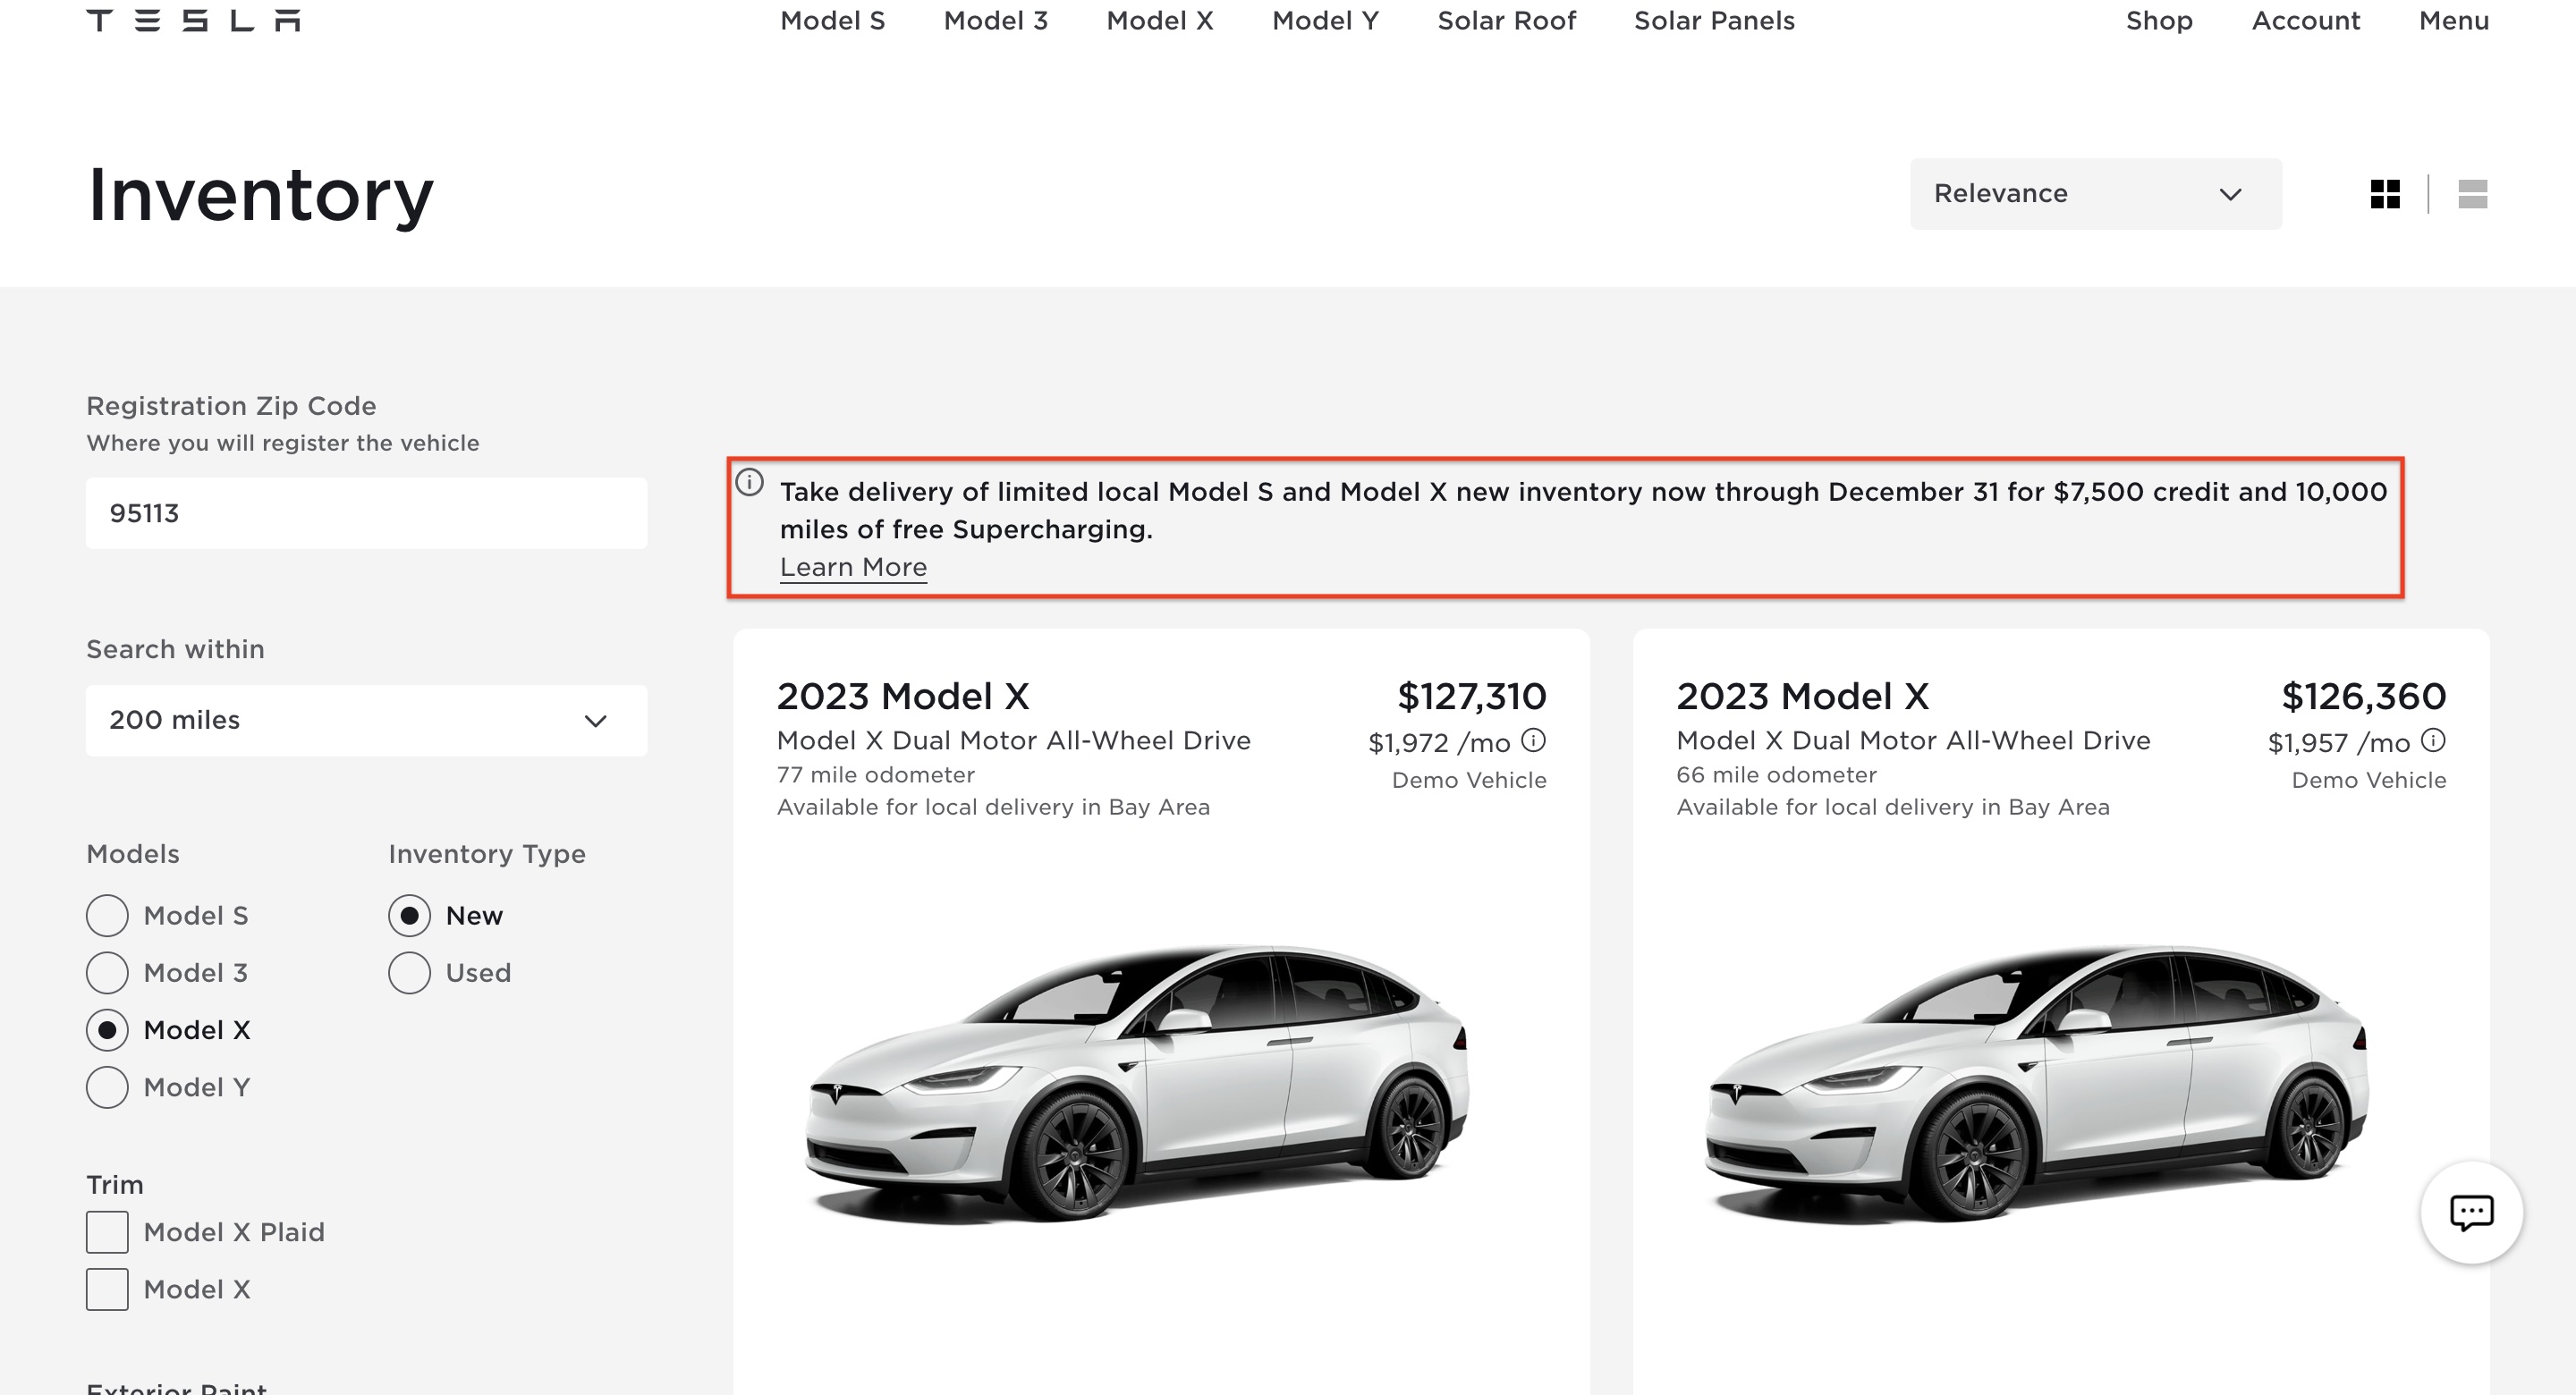Image resolution: width=2576 pixels, height=1395 pixels.
Task: Open the $126,360 Model X car image
Action: pos(2037,1085)
